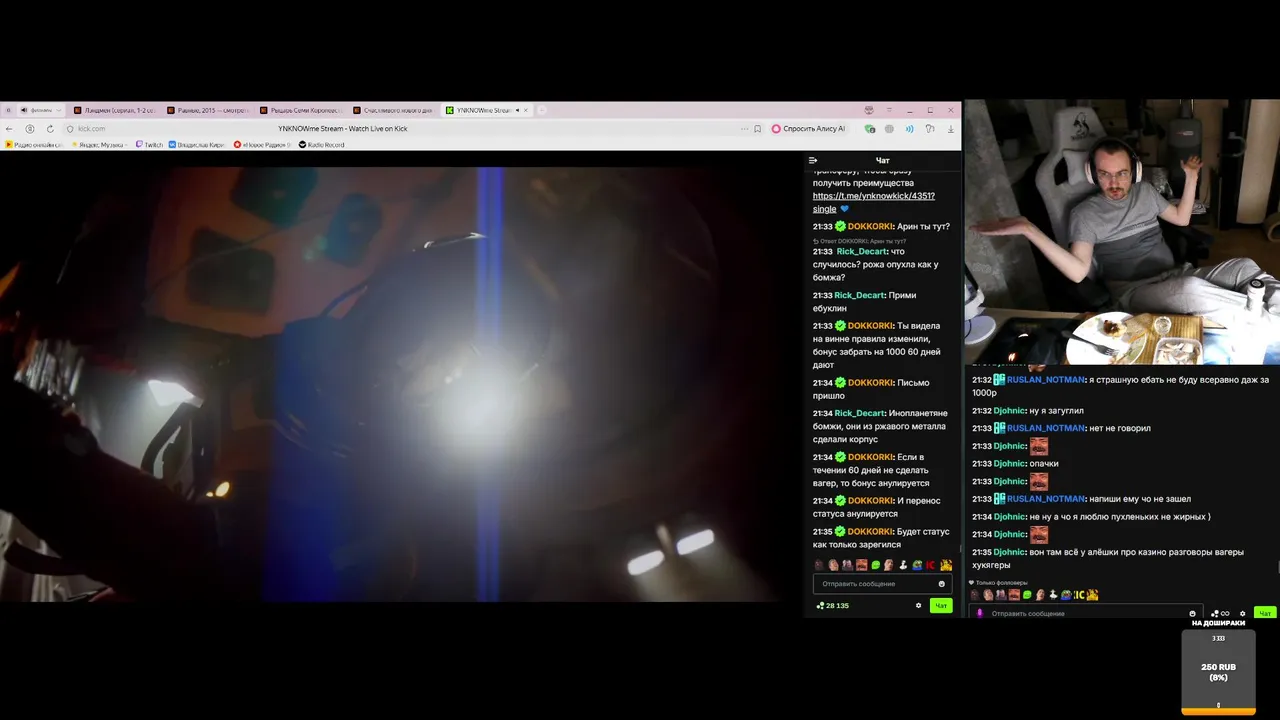Open right chat points infinity icon

tap(1220, 614)
